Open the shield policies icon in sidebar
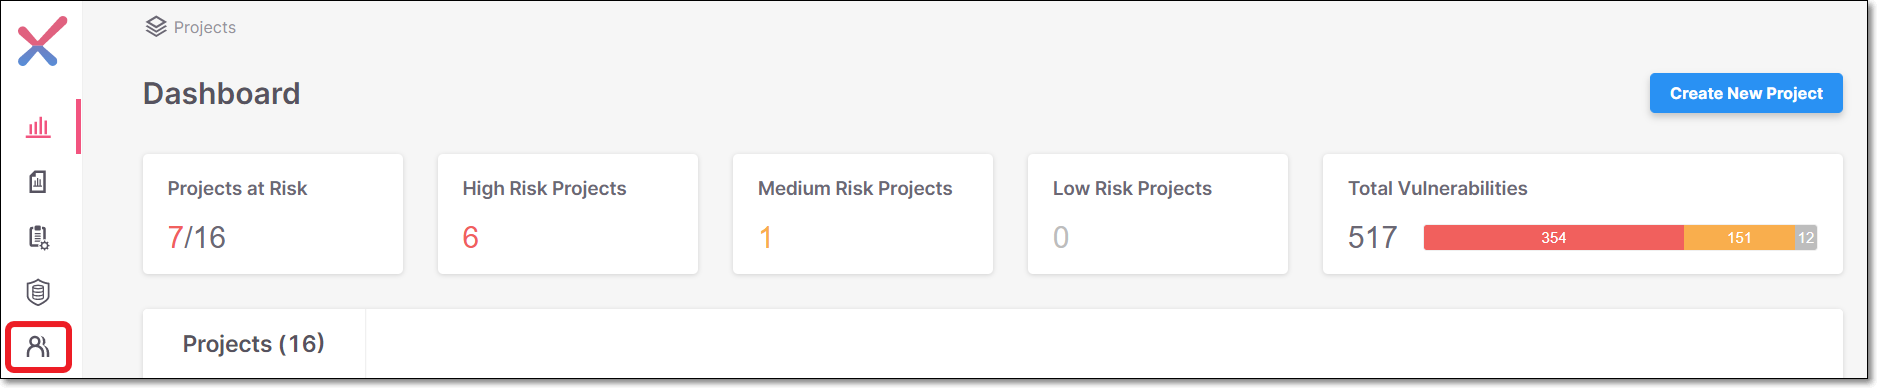1877x388 pixels. (x=38, y=292)
